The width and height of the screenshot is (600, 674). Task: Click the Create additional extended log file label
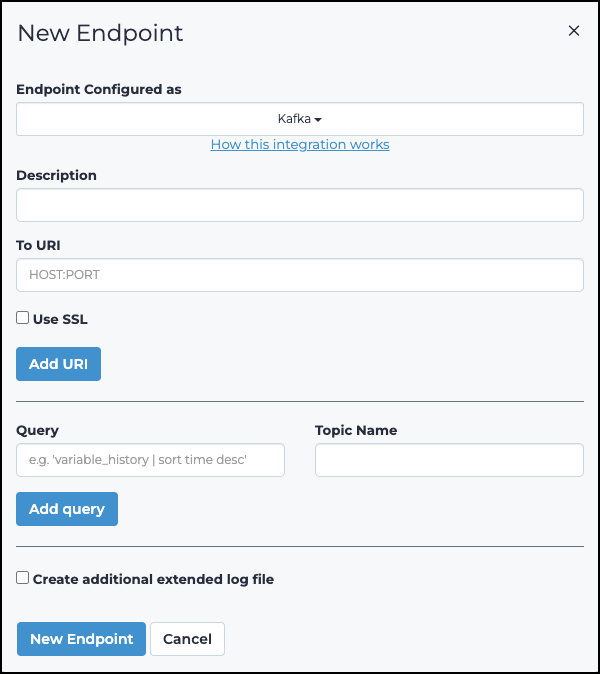[x=153, y=579]
